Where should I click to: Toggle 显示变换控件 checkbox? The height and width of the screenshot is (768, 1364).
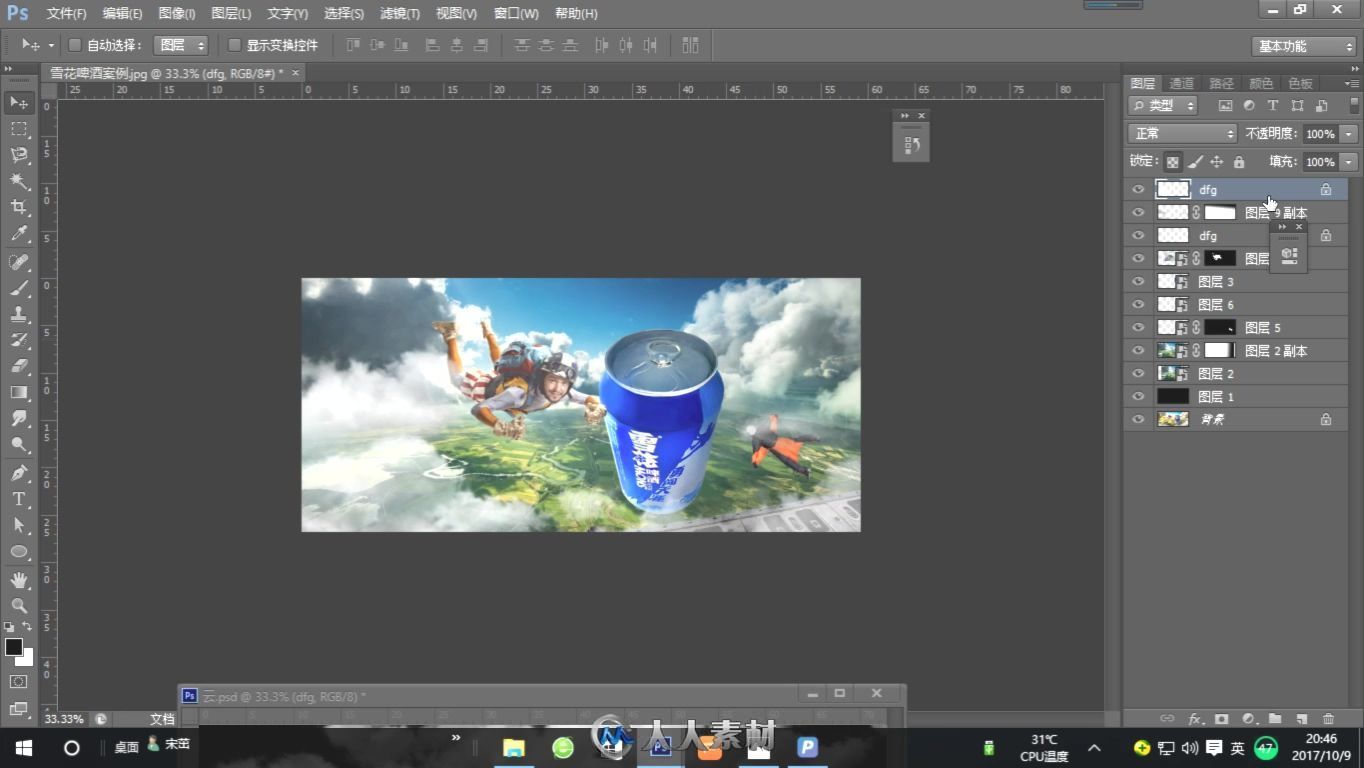[234, 45]
